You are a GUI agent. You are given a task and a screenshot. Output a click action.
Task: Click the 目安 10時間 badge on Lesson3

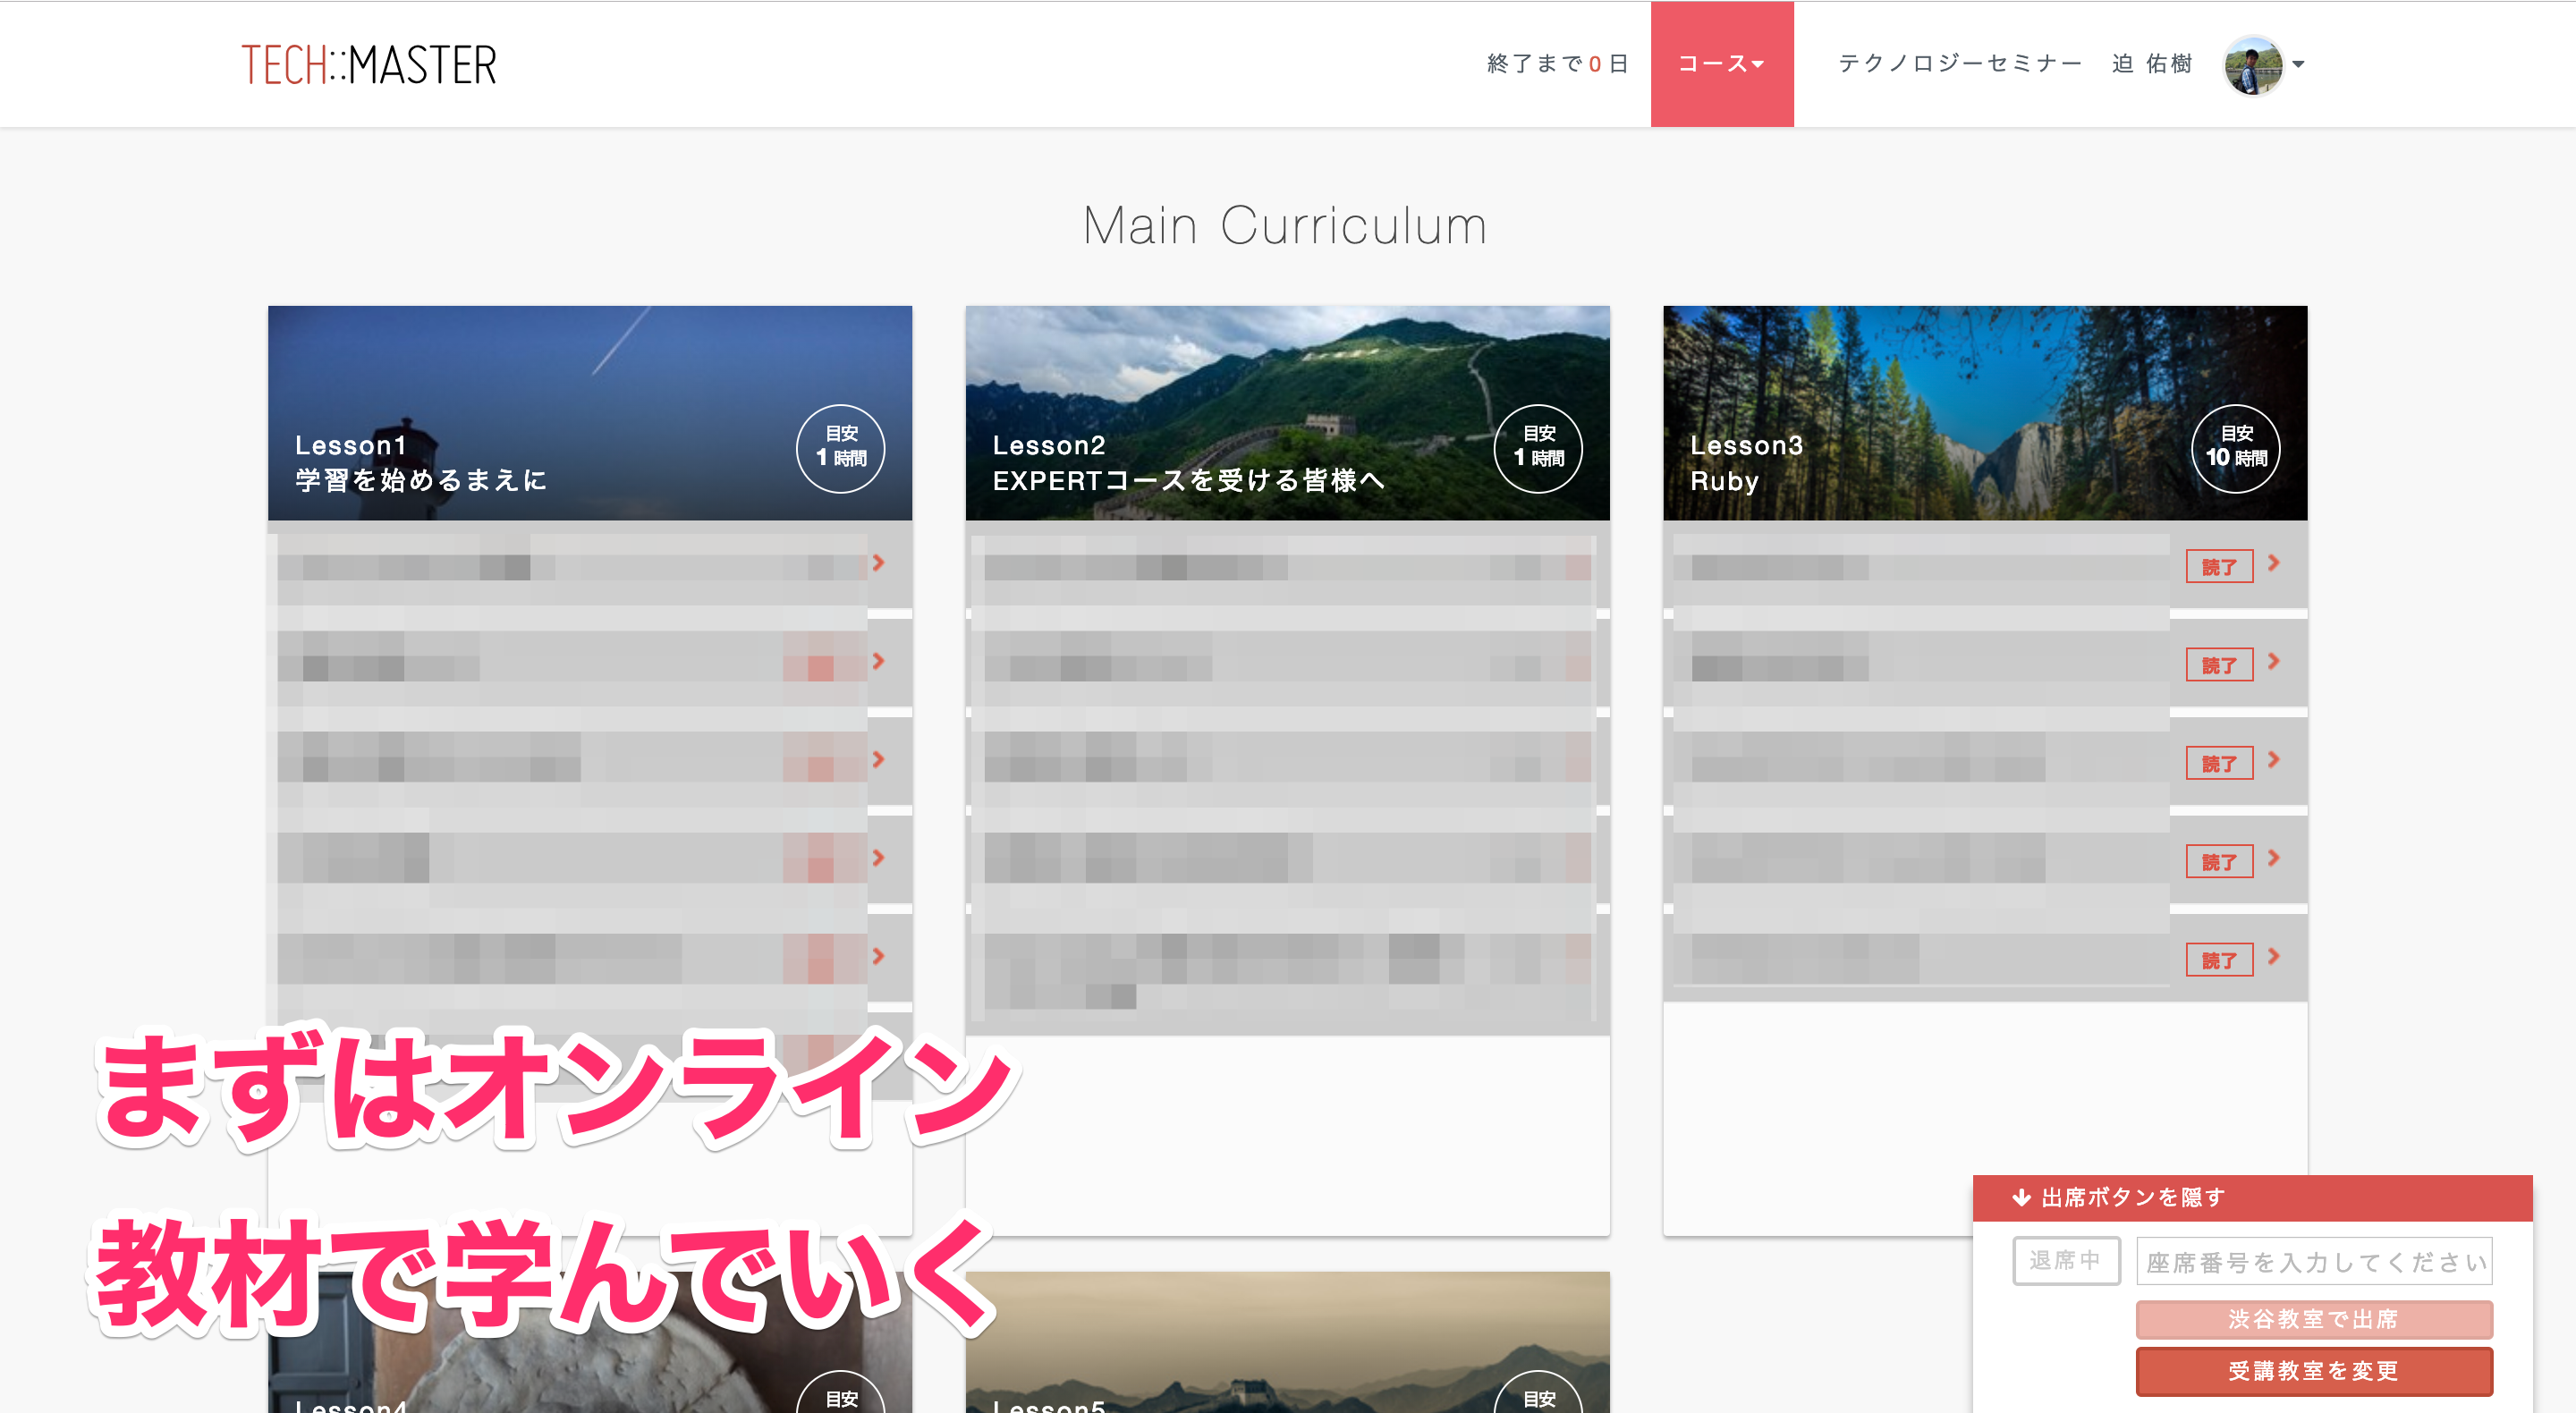point(2236,448)
